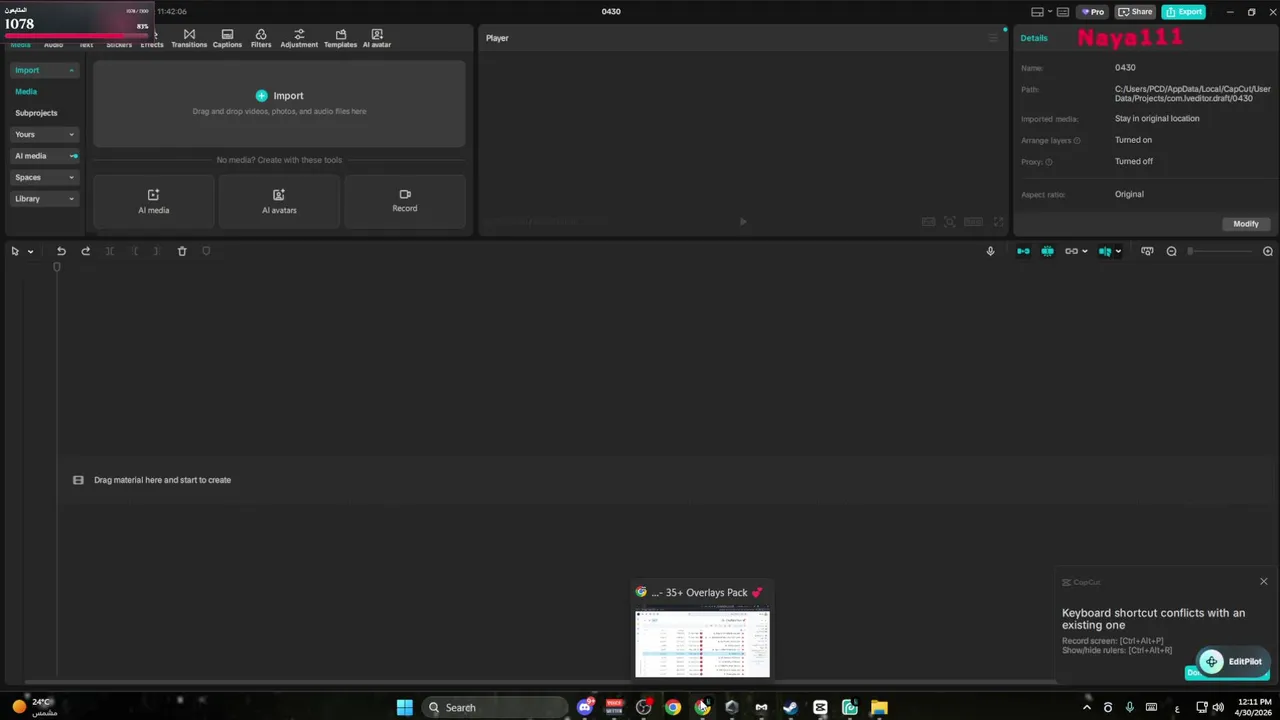Undo the last action
Image resolution: width=1280 pixels, height=720 pixels.
coord(61,251)
